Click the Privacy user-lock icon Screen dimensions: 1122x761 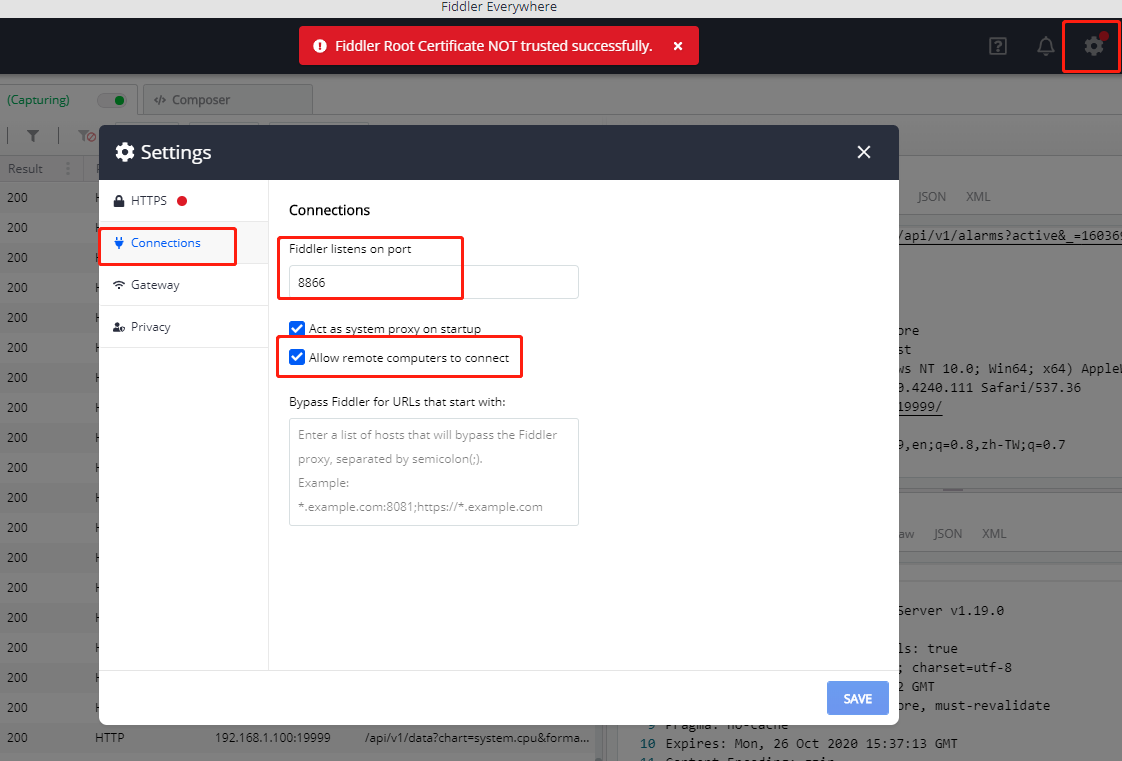119,327
